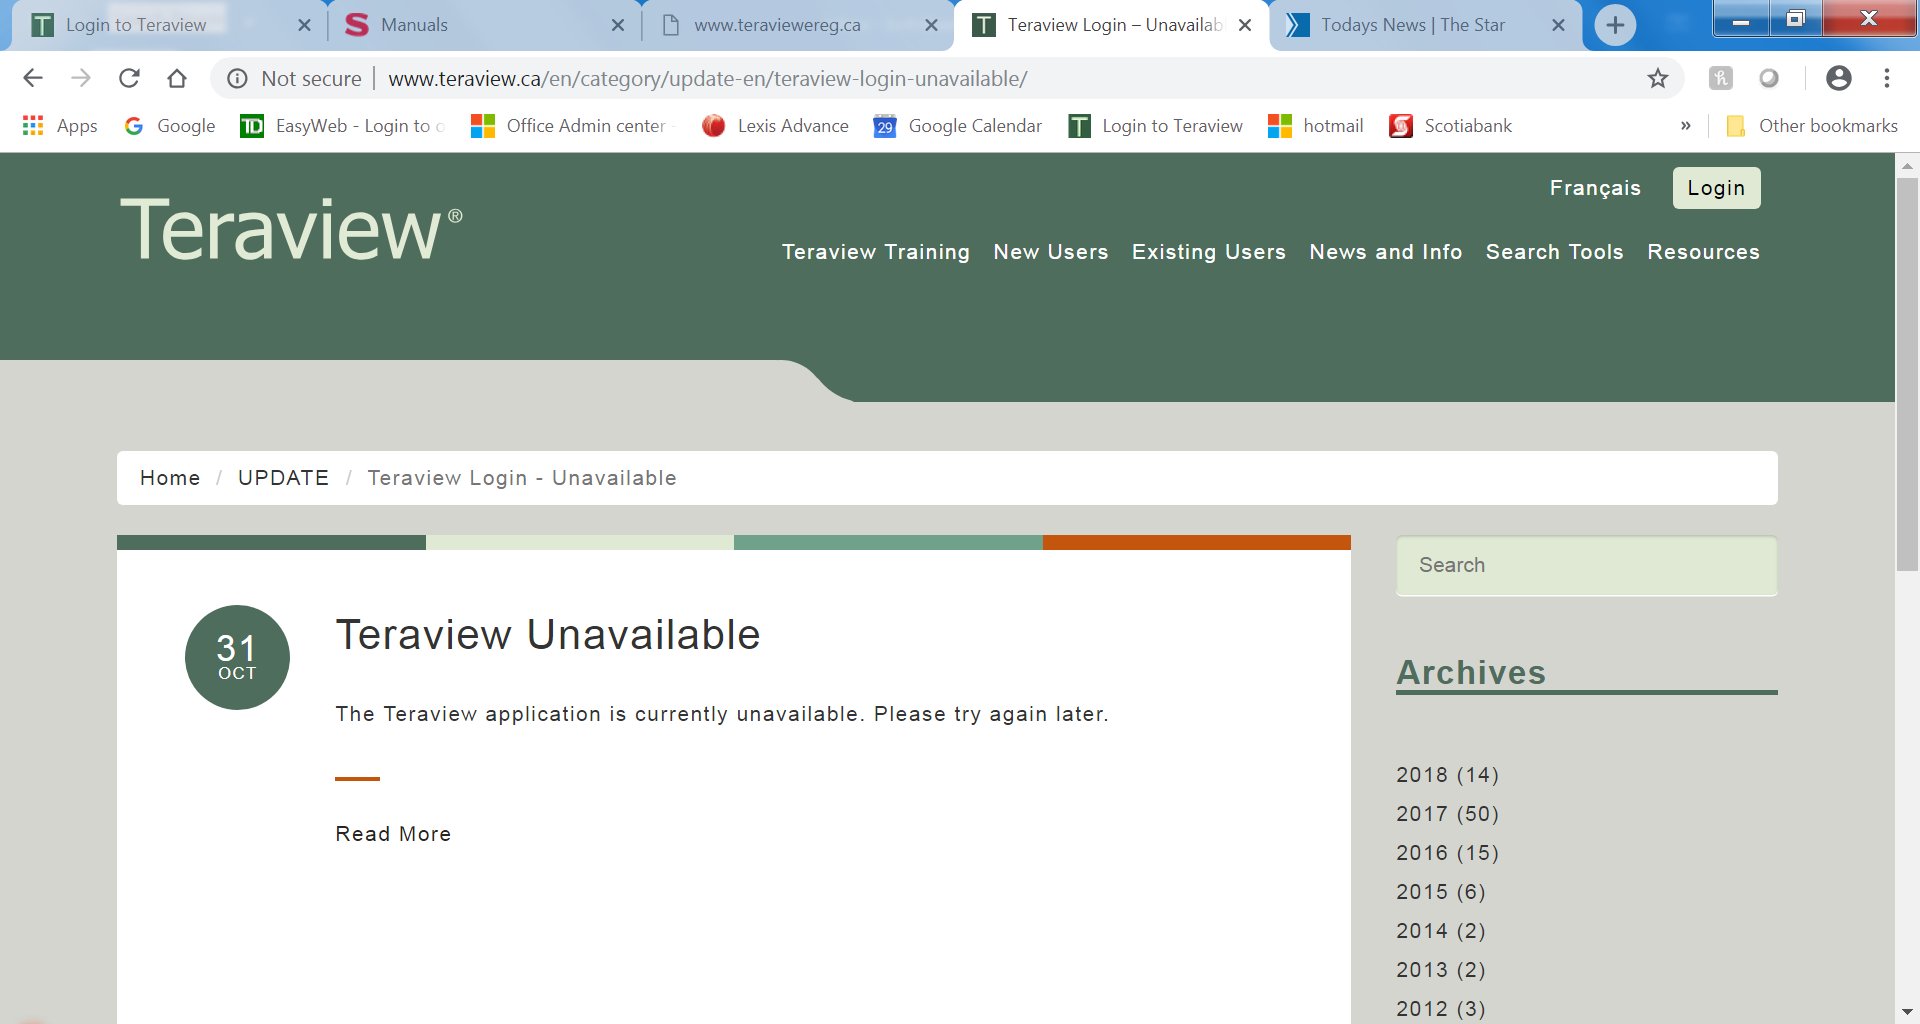The width and height of the screenshot is (1920, 1024).
Task: Close the Teraview Login Unavailable tab
Action: [x=1245, y=25]
